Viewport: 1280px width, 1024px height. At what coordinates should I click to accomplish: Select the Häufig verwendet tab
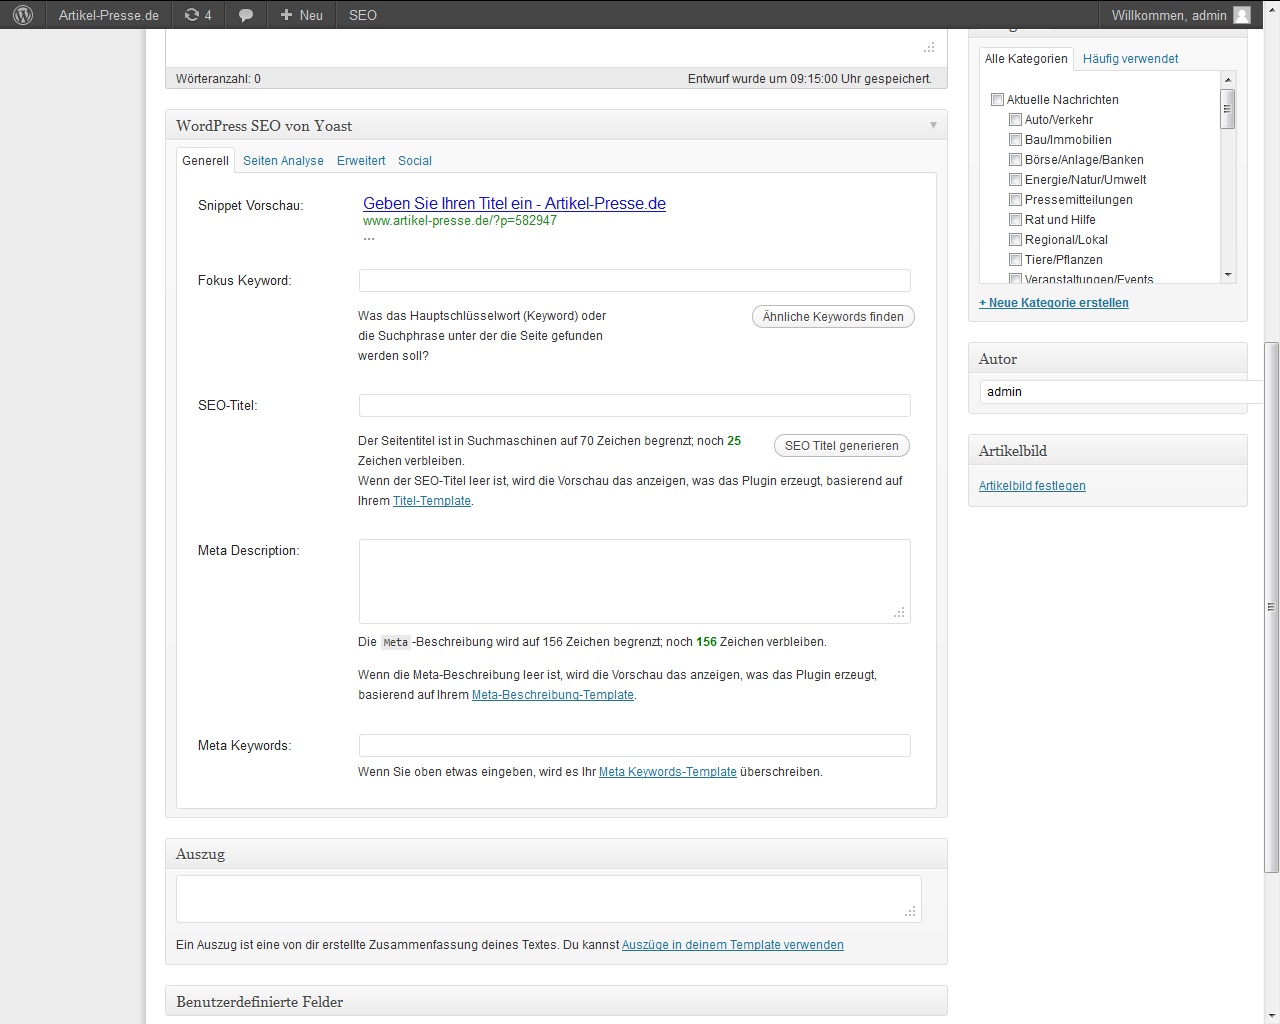click(1130, 59)
